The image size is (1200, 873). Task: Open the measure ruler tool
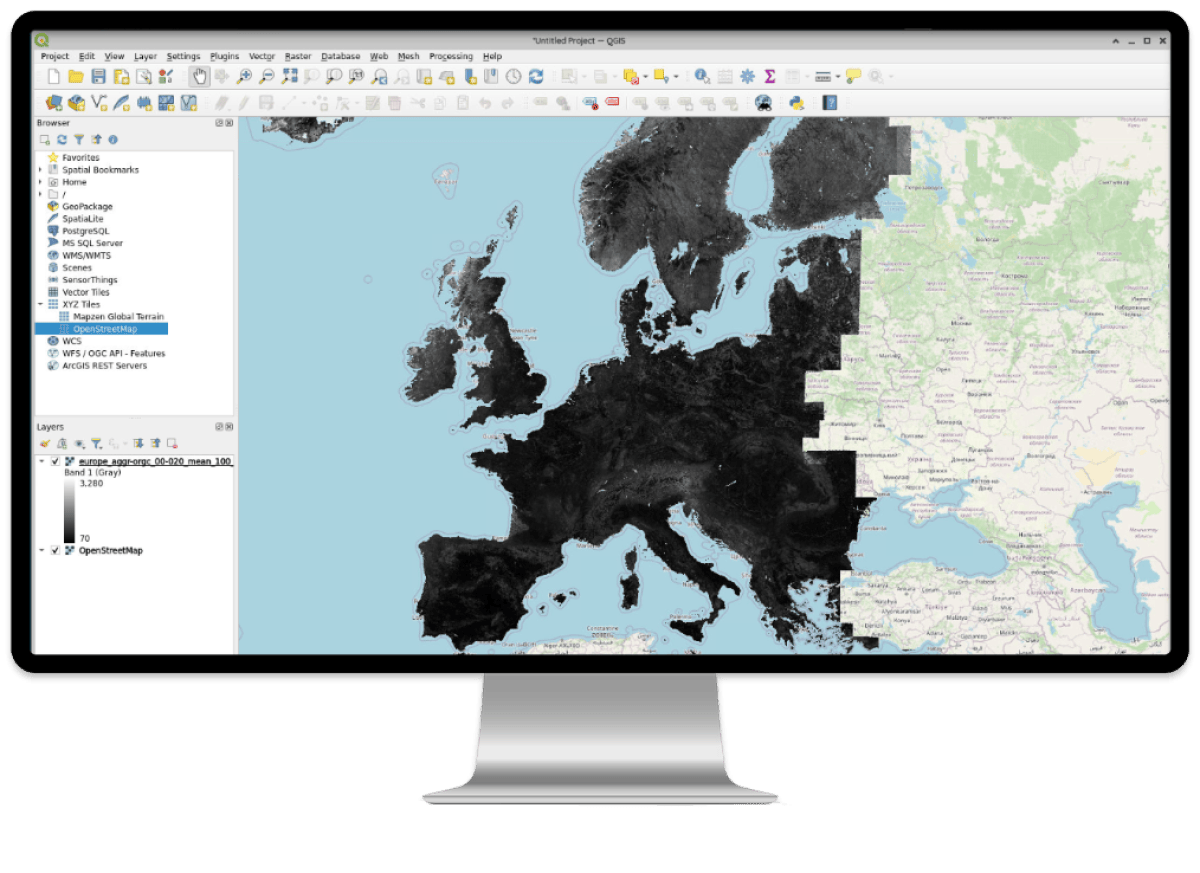click(822, 76)
